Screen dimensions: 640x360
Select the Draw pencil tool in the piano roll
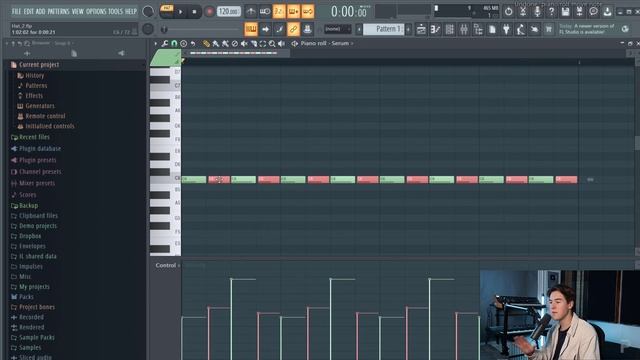[207, 44]
